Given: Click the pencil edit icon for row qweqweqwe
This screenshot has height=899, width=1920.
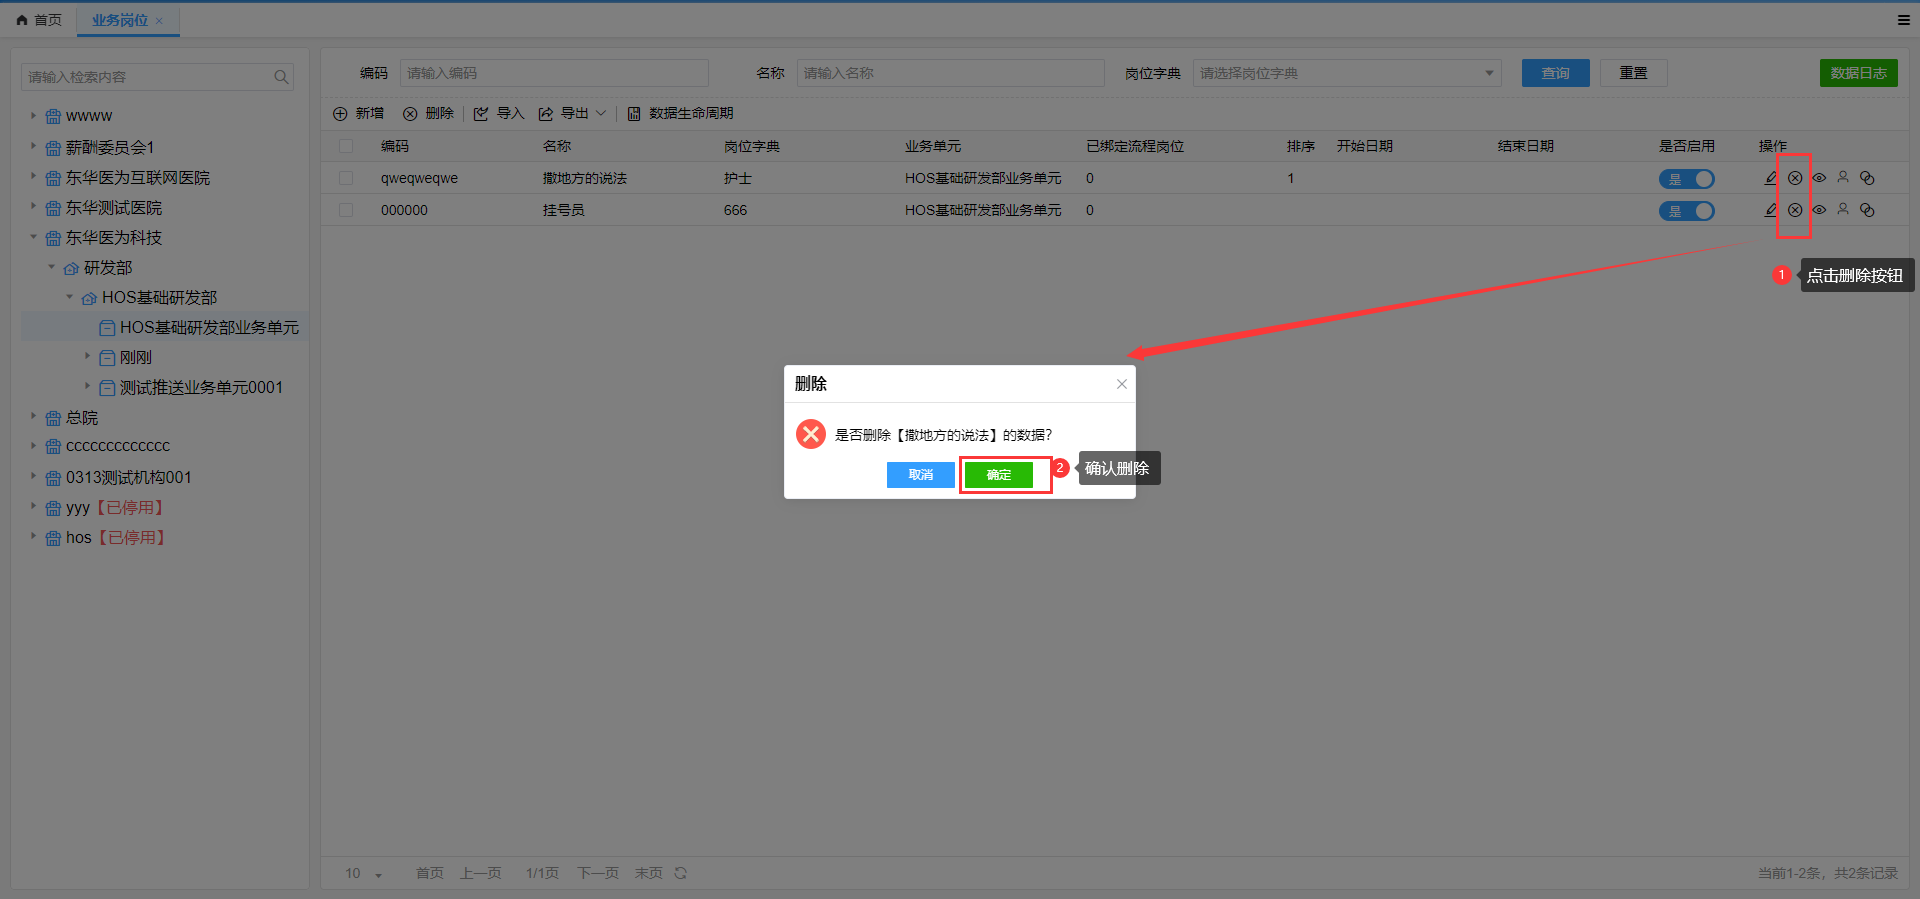Looking at the screenshot, I should 1771,178.
